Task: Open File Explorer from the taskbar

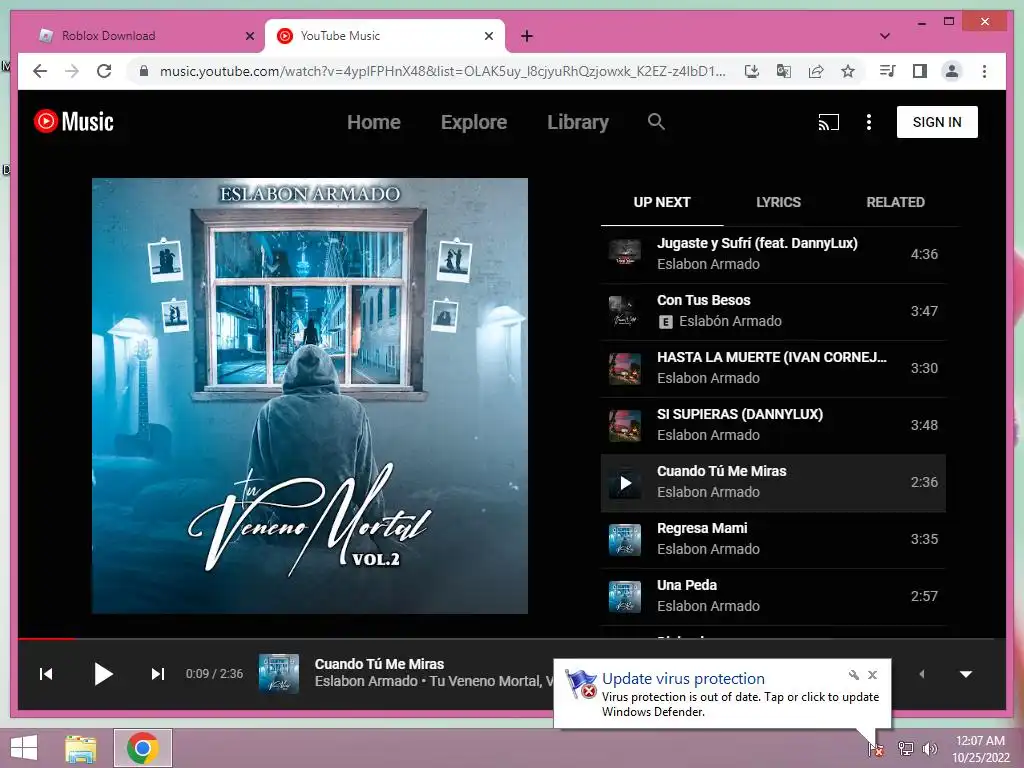Action: [81, 748]
